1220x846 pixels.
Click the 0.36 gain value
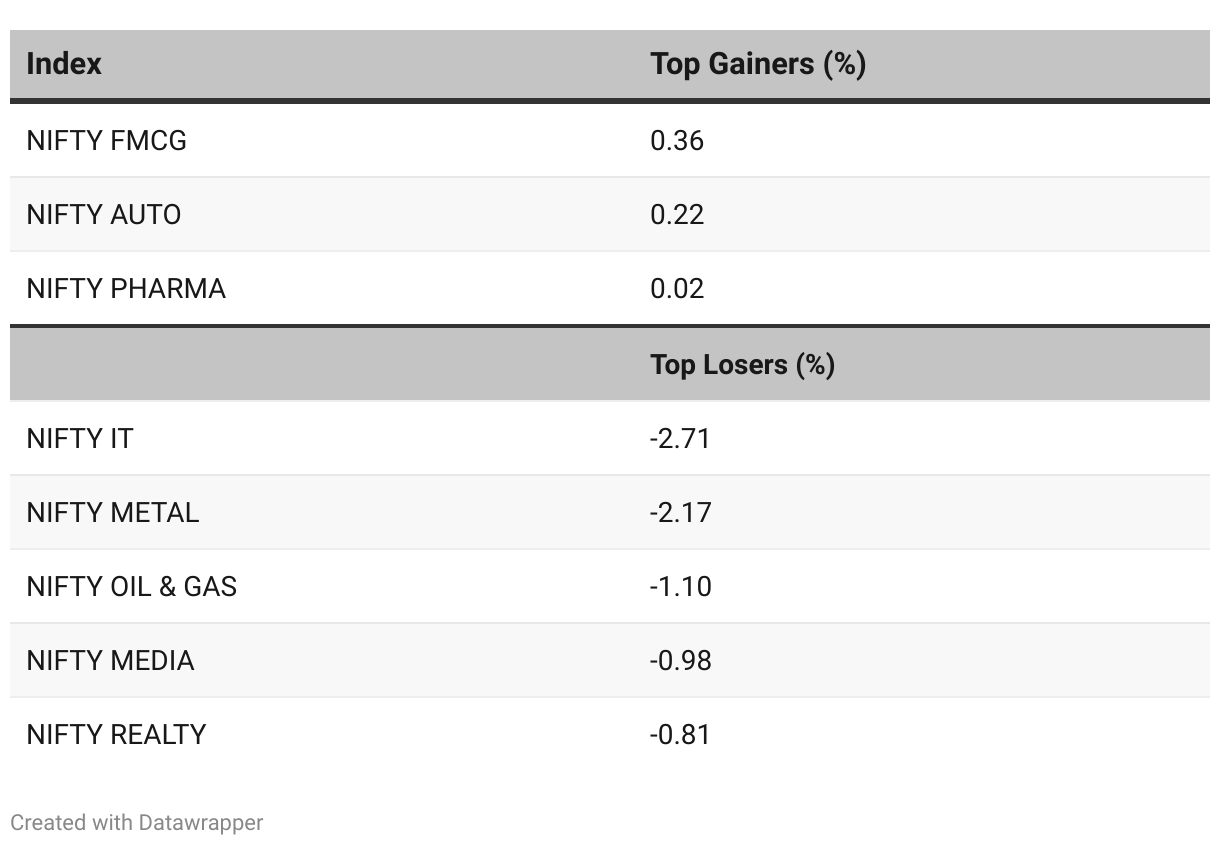pos(677,141)
